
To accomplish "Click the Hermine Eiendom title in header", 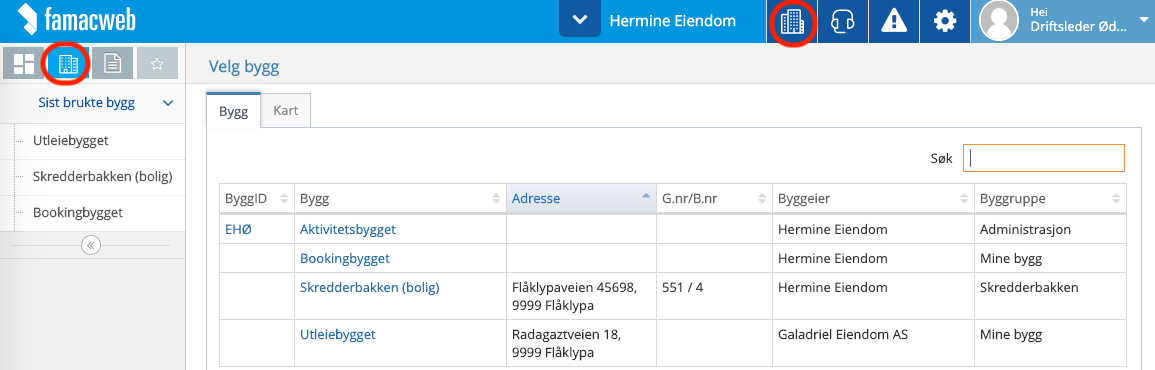I will (673, 21).
